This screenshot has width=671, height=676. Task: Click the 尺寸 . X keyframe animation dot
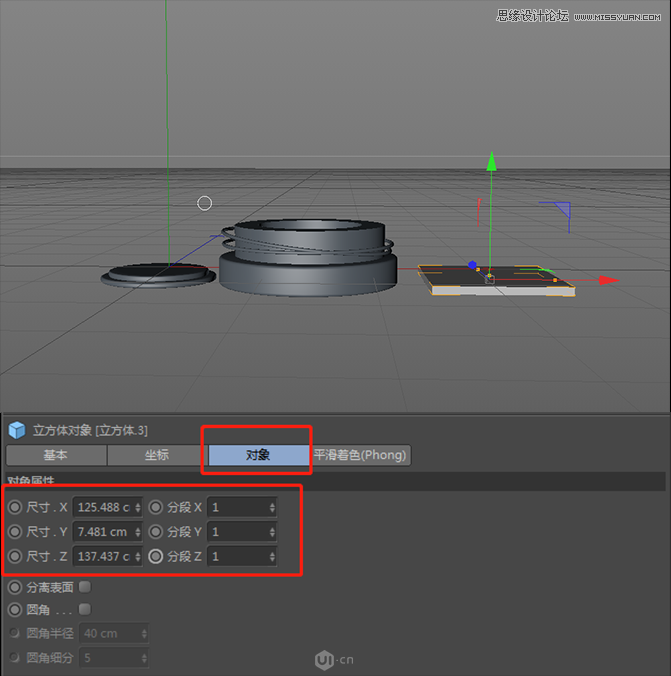coord(15,507)
